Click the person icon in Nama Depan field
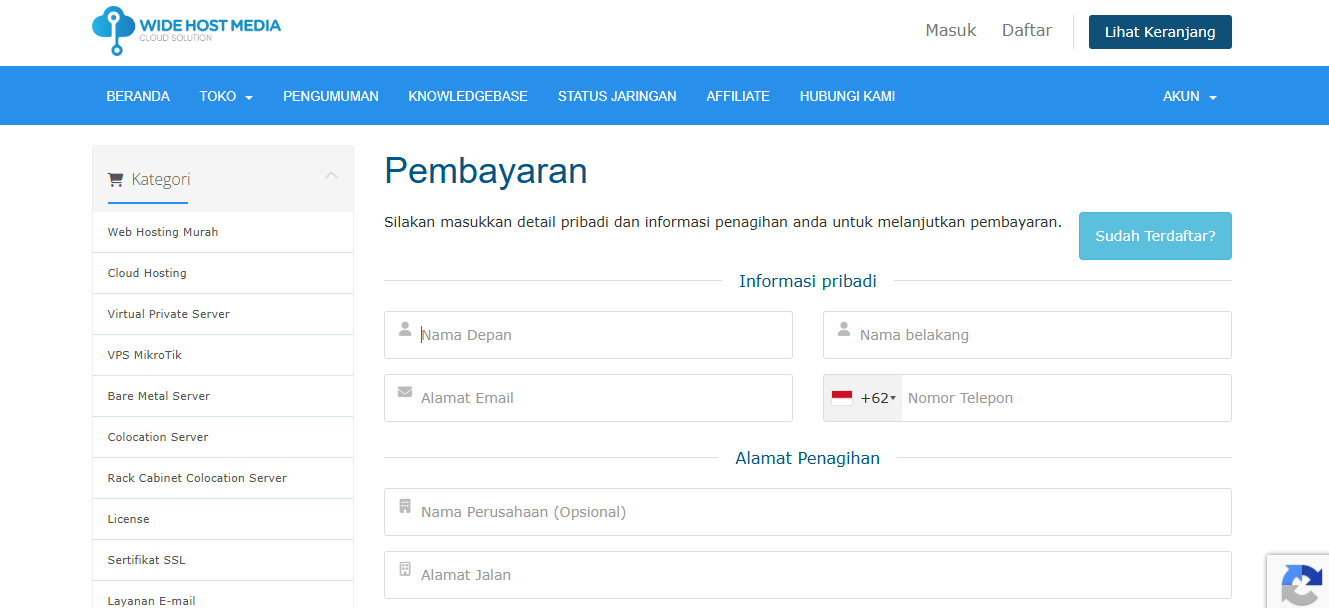This screenshot has height=608, width=1329. coord(404,329)
